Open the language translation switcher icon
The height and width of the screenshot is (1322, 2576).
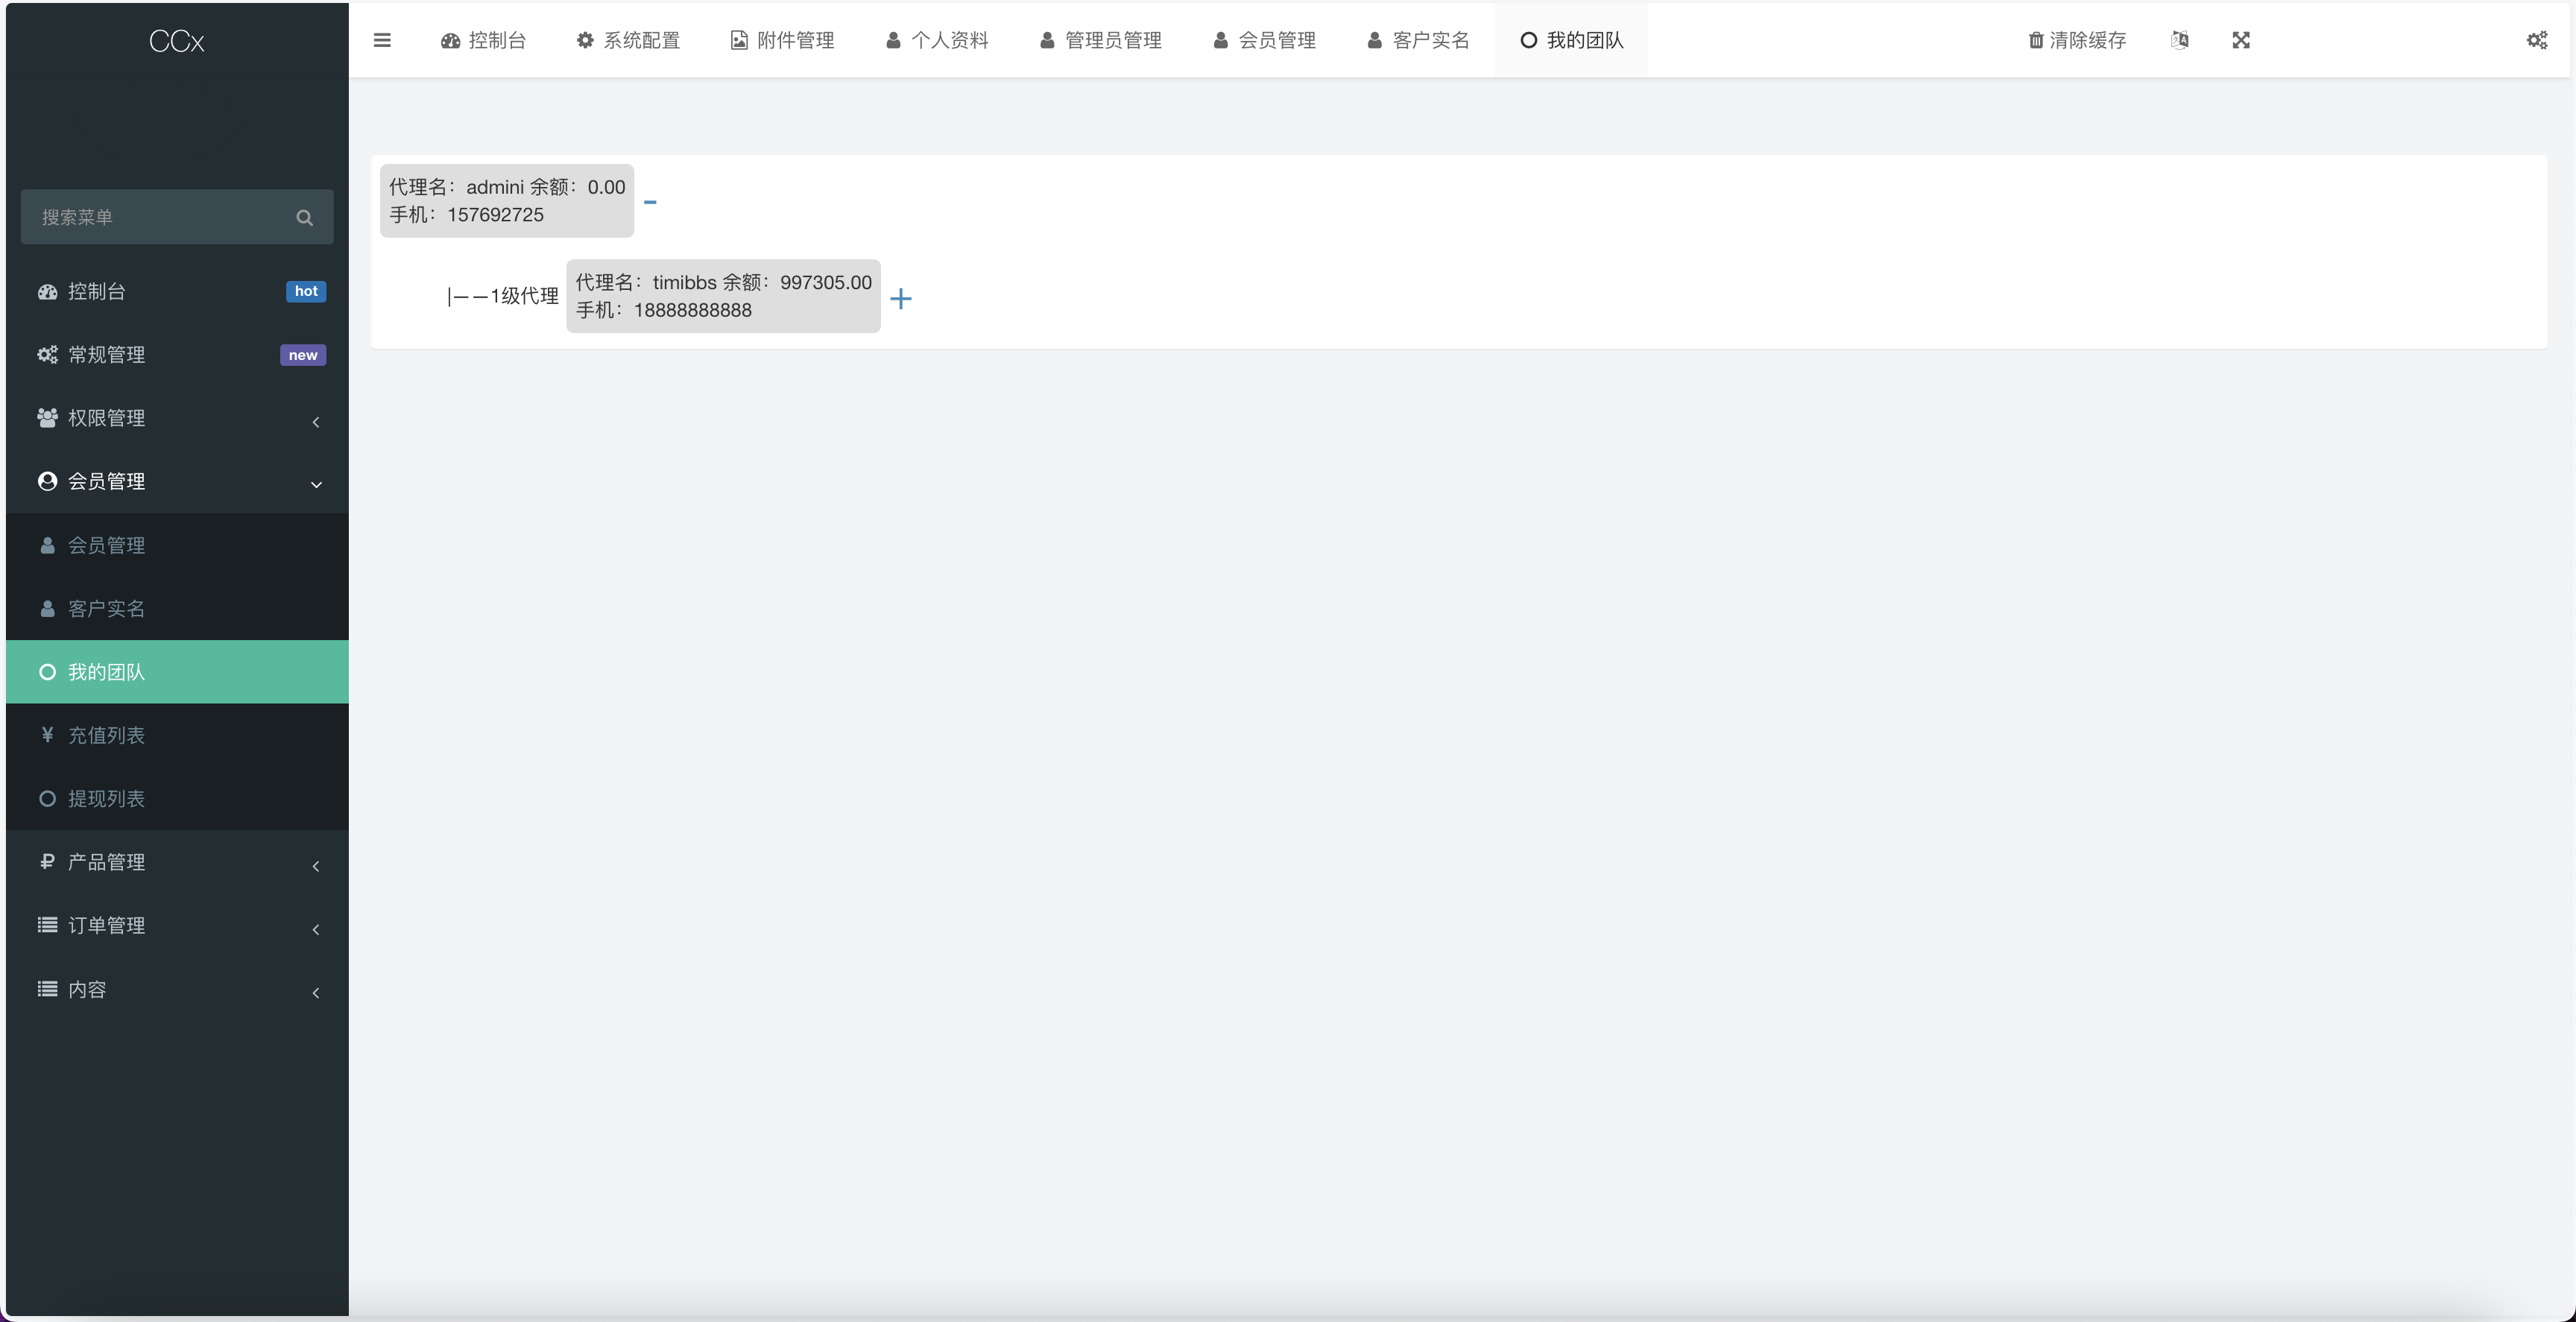2180,40
